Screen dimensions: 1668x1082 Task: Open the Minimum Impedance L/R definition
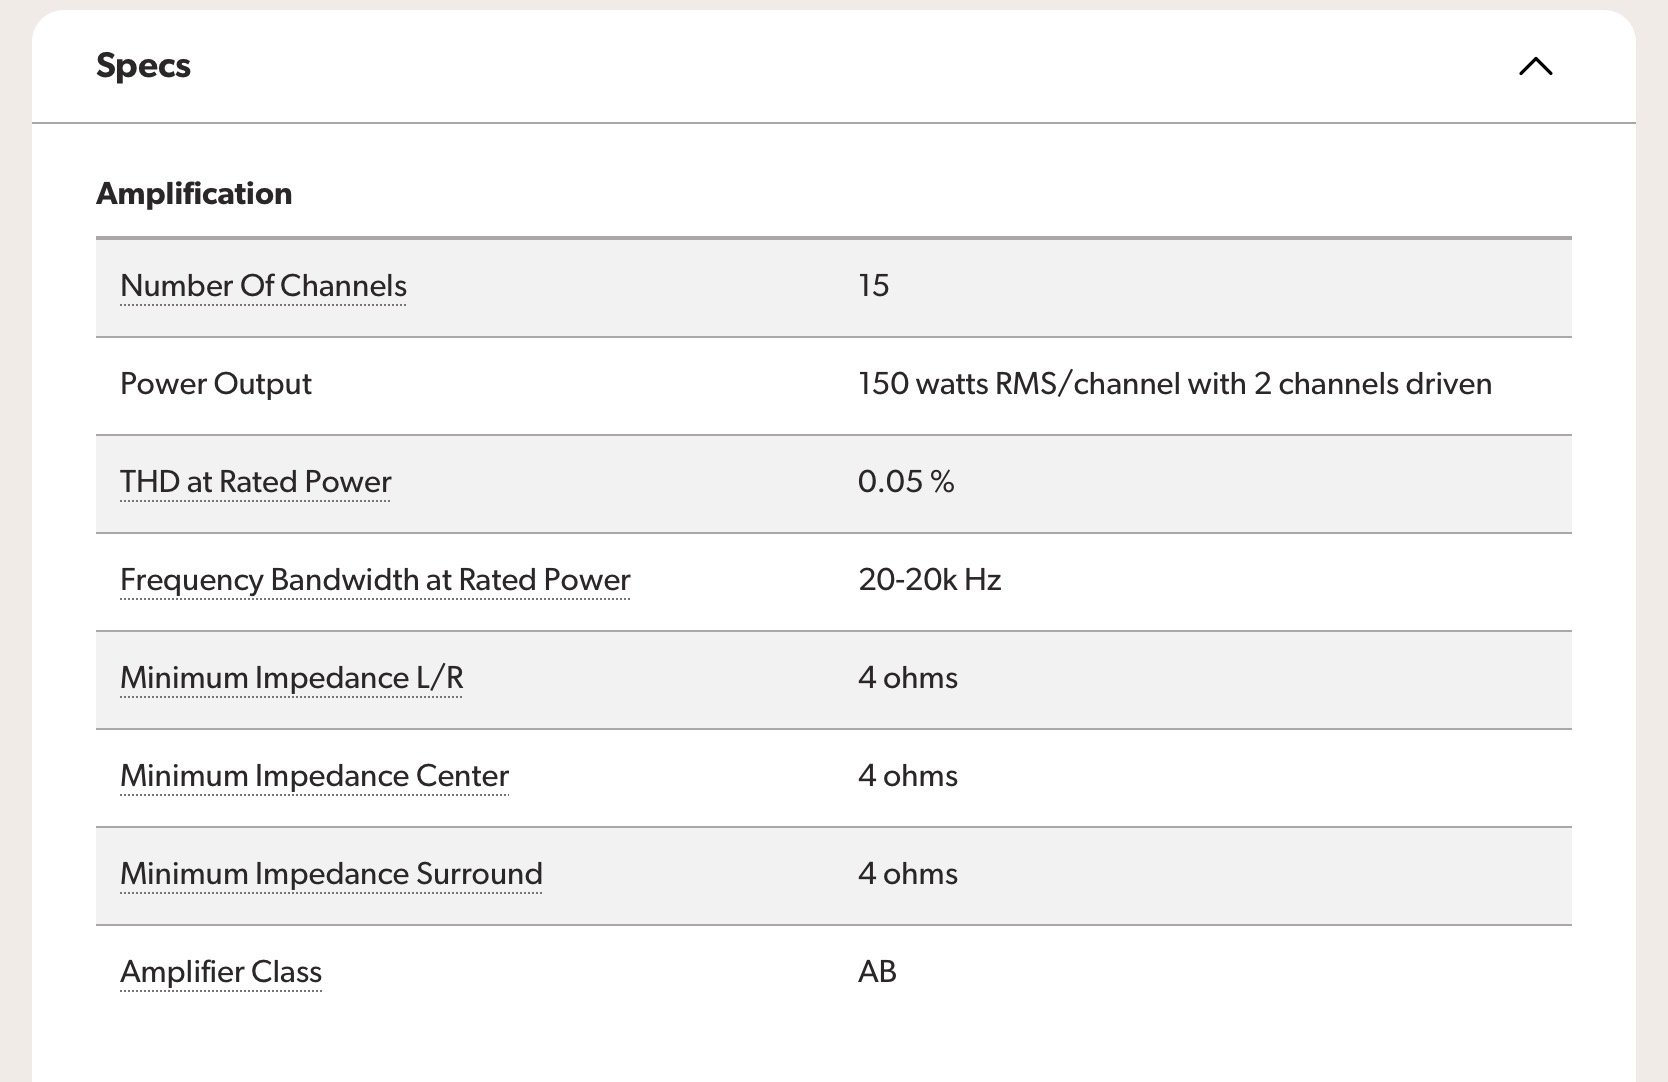coord(291,678)
